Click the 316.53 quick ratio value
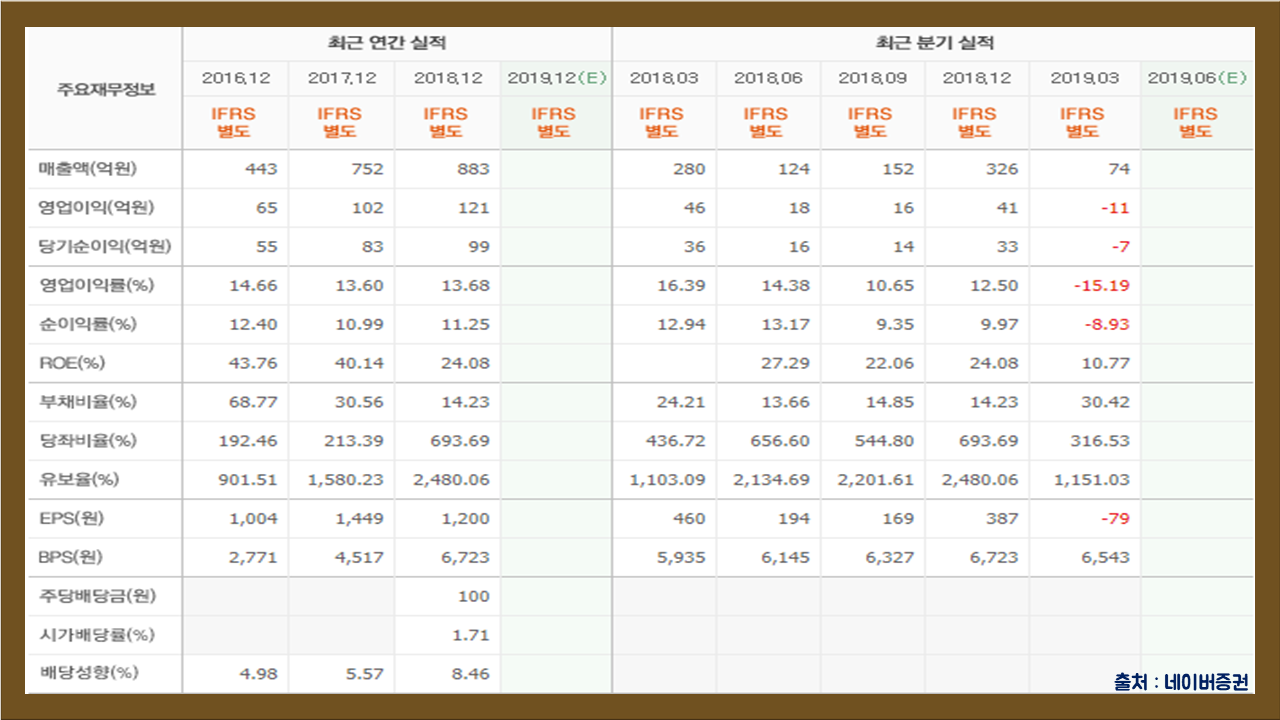Image resolution: width=1280 pixels, height=720 pixels. pos(1102,440)
